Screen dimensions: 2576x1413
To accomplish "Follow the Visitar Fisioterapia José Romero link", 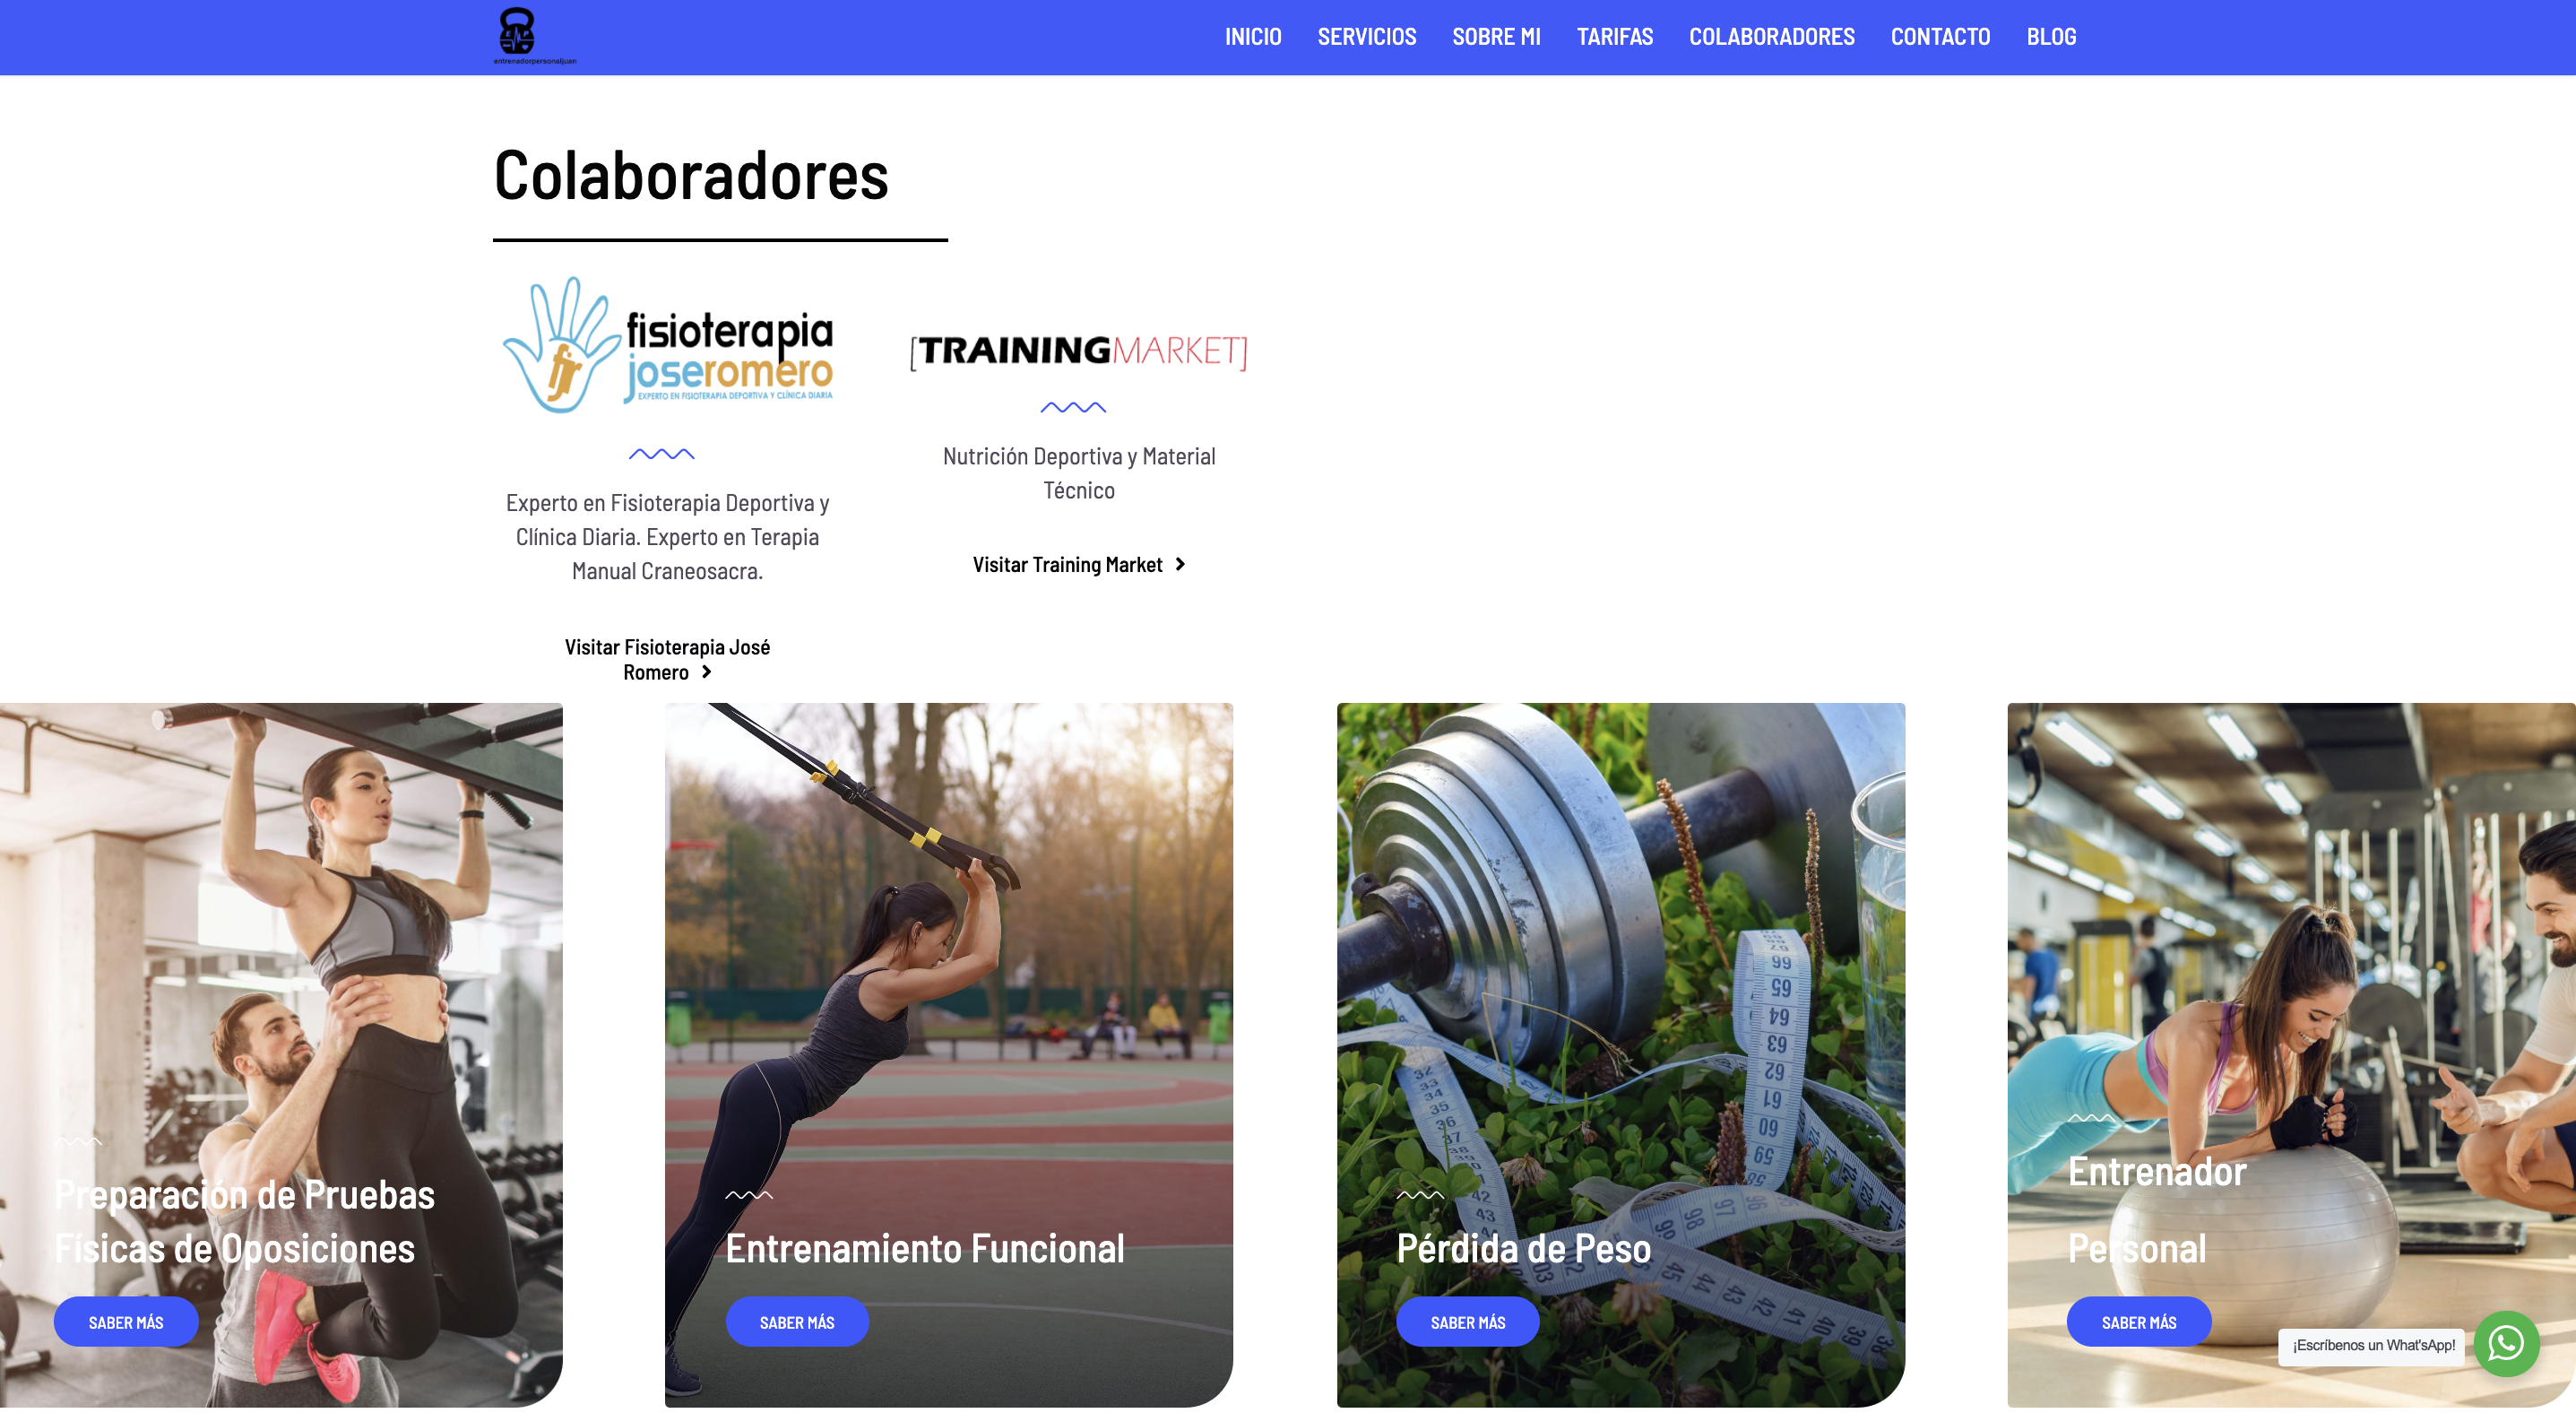I will [667, 659].
